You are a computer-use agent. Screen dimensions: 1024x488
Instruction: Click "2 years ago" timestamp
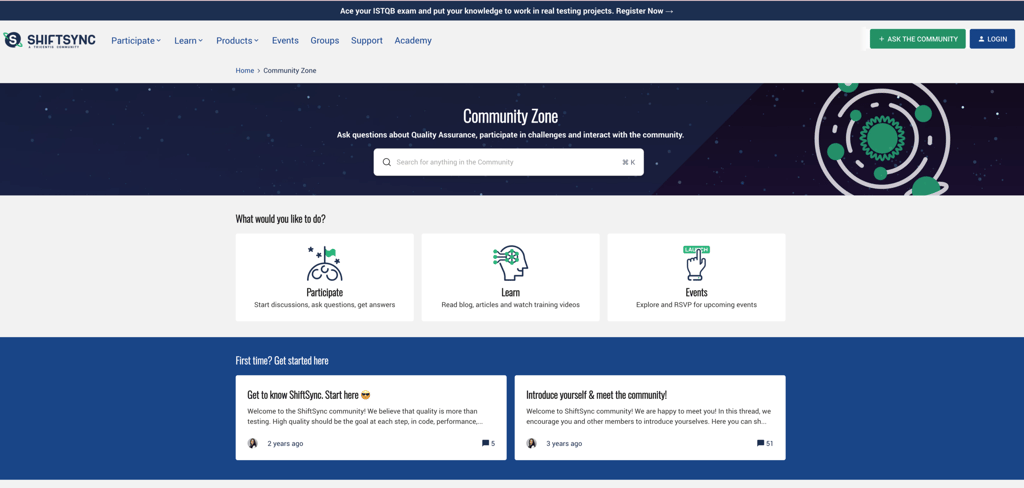(285, 444)
